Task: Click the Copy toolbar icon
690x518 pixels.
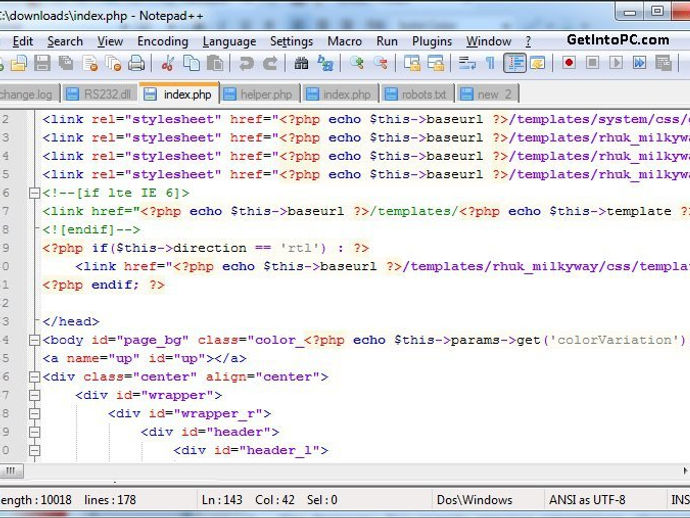Action: coord(191,63)
